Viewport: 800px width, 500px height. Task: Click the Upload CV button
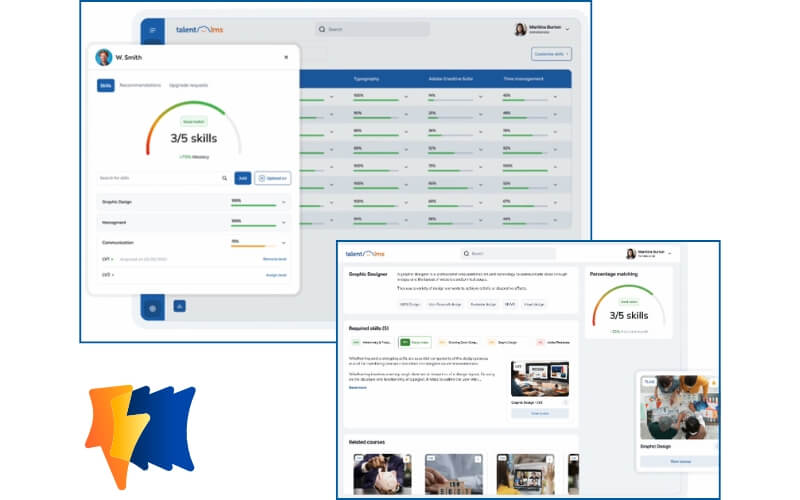[x=272, y=178]
